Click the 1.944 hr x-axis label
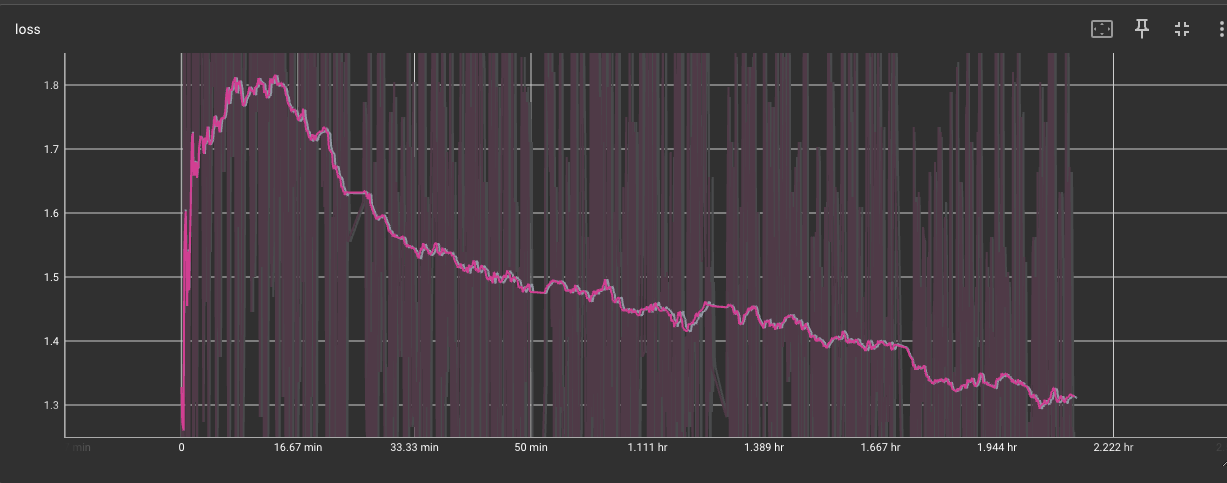Screen dimensions: 1227x483 coord(997,448)
